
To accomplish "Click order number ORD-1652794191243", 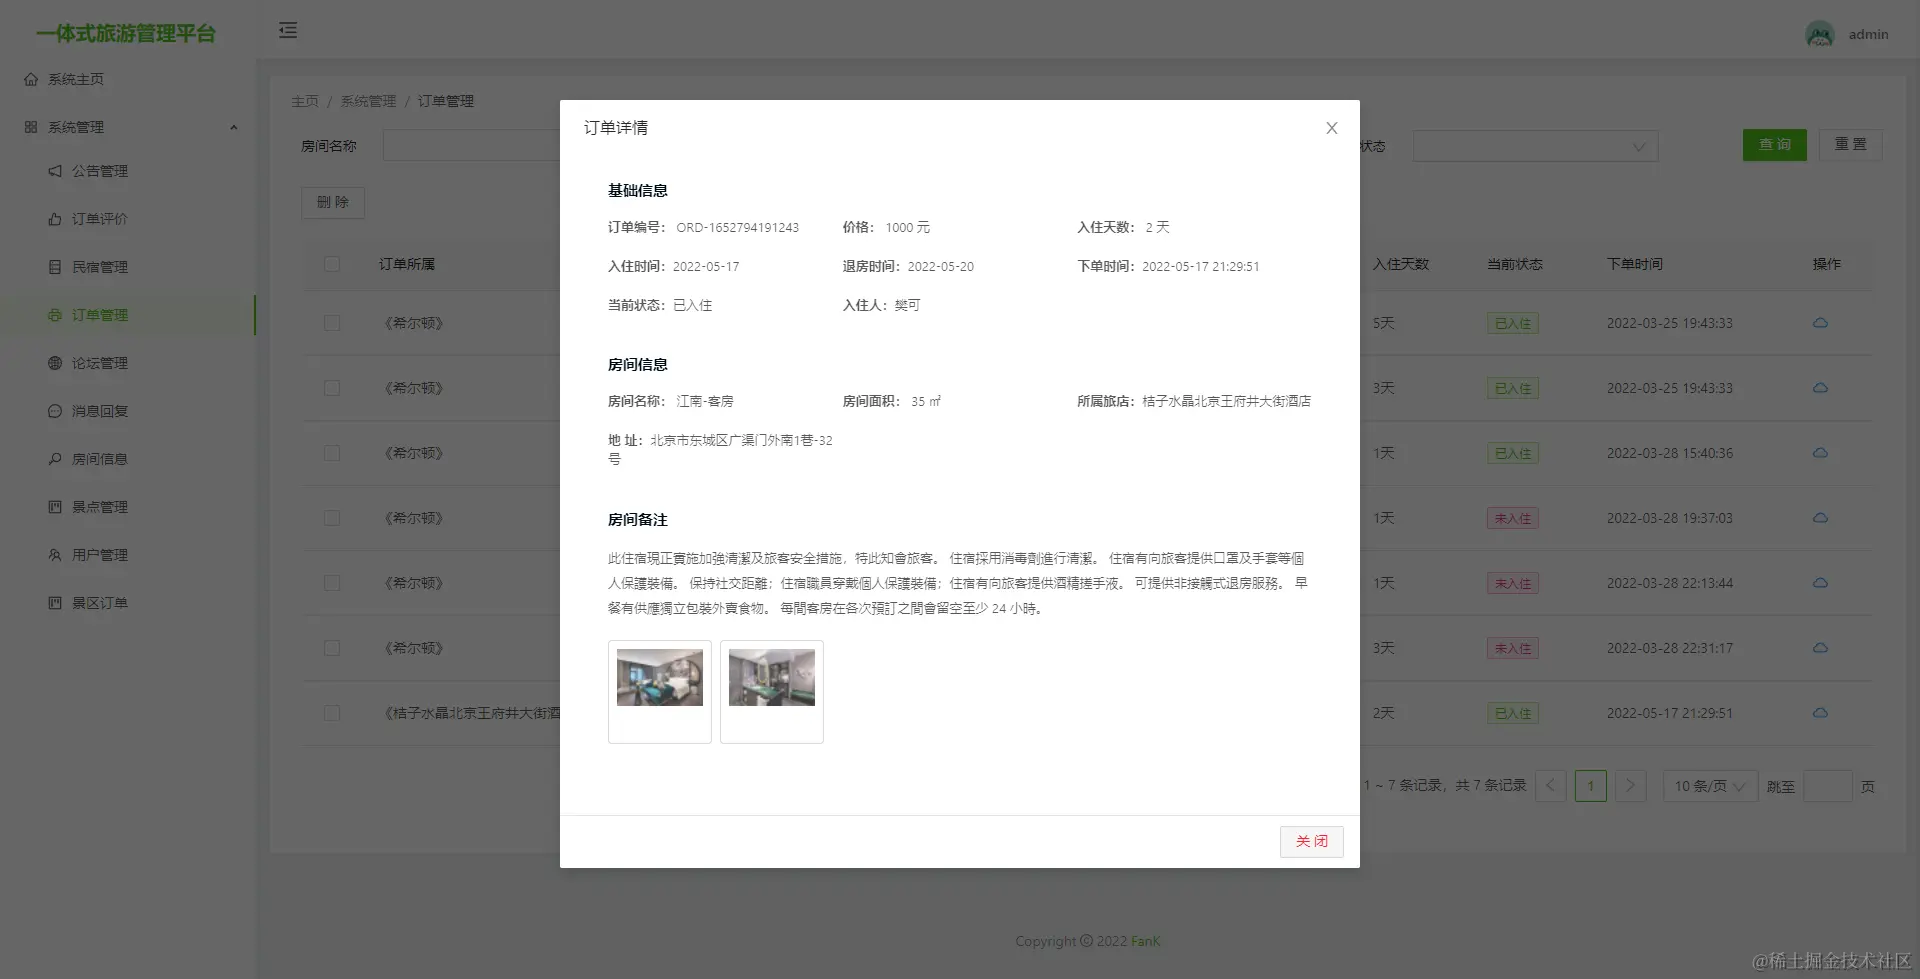I will [x=737, y=227].
